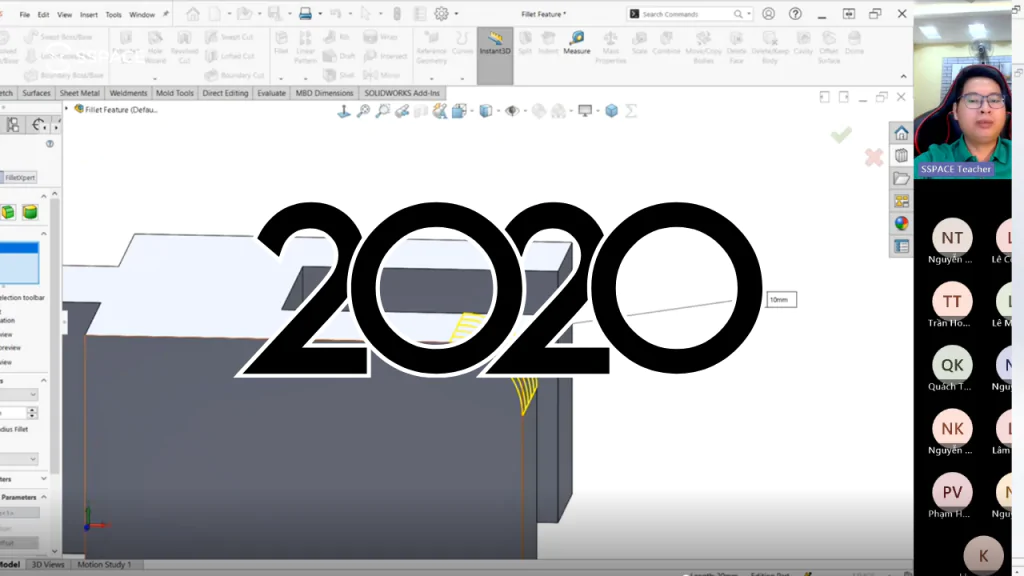Collapse the ribbon with the up chevron

903,76
